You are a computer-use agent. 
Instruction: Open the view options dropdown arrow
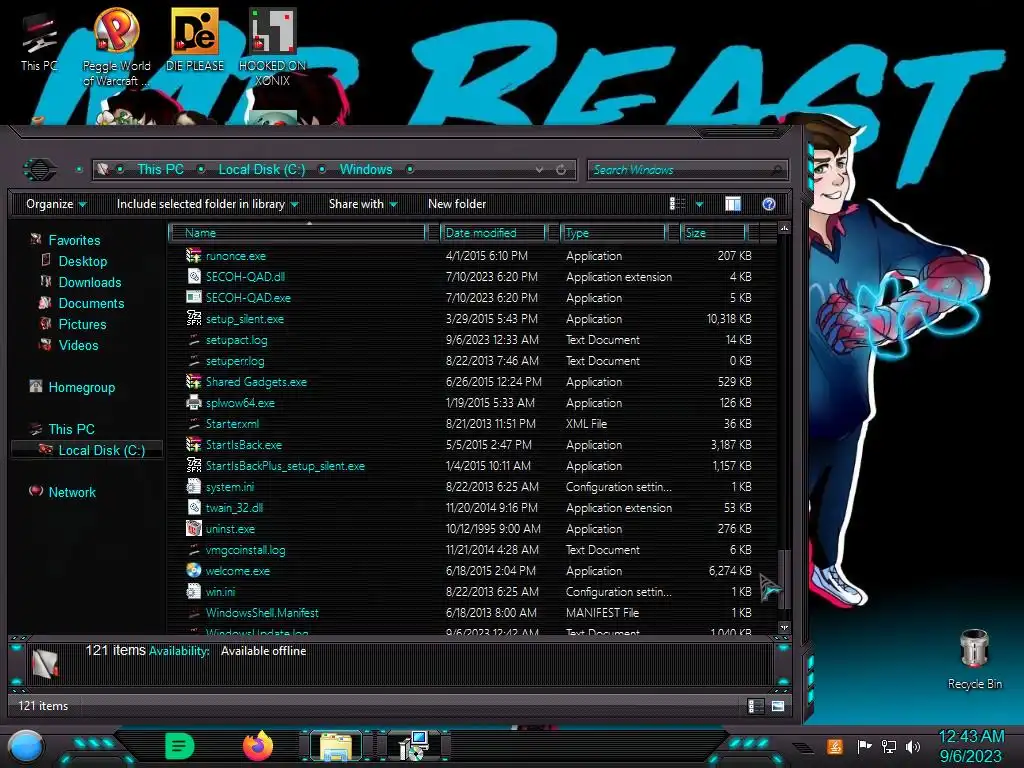pyautogui.click(x=699, y=204)
